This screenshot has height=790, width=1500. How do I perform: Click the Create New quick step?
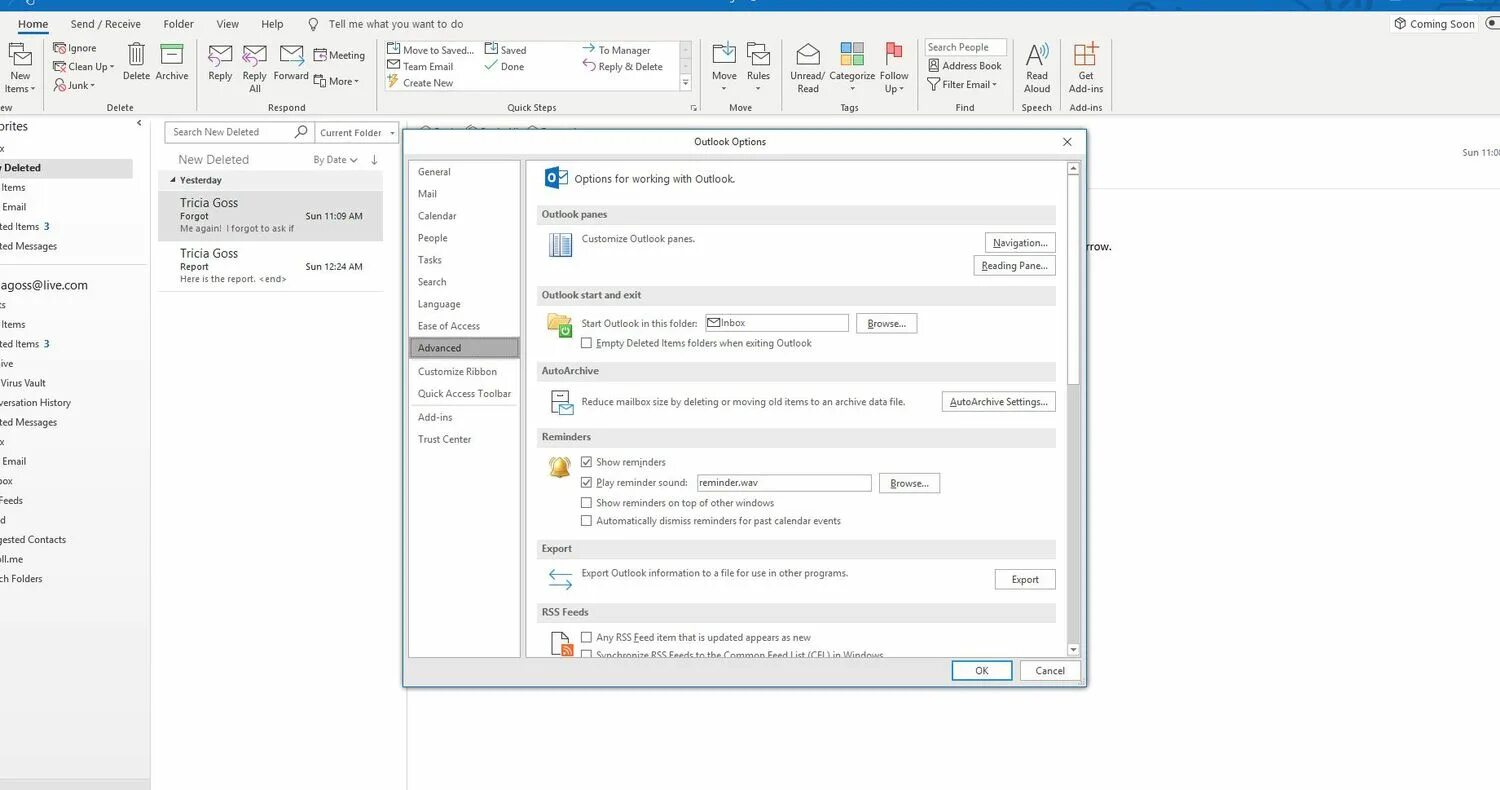pos(420,83)
